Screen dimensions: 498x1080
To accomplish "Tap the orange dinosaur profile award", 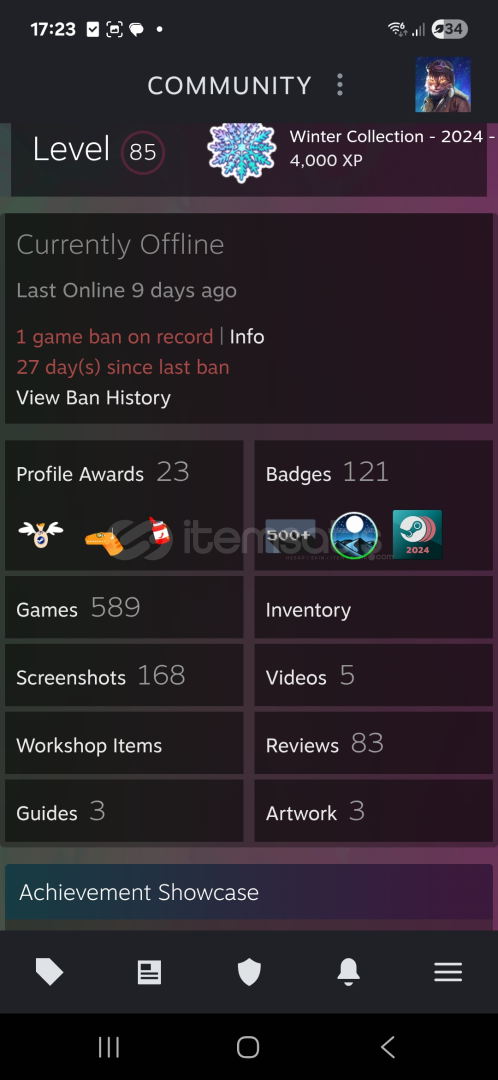I will point(108,537).
